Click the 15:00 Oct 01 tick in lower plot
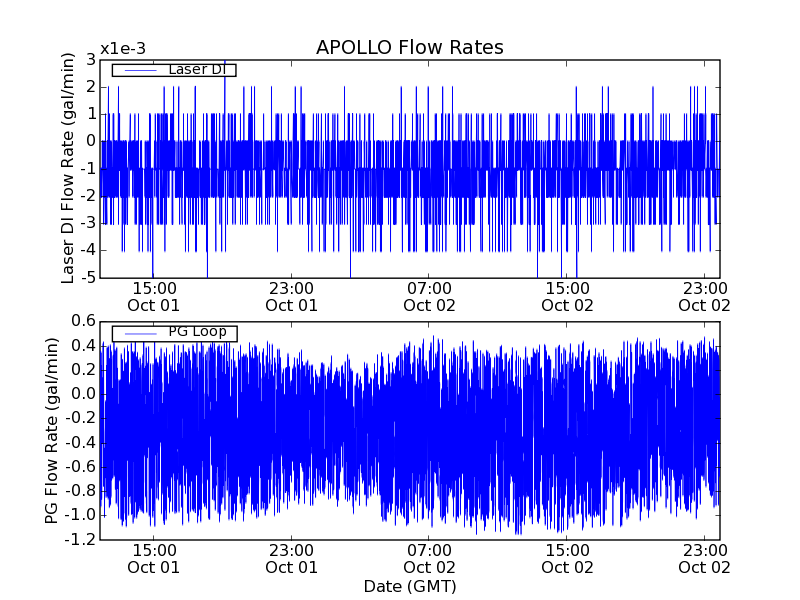The image size is (800, 600). (x=154, y=558)
